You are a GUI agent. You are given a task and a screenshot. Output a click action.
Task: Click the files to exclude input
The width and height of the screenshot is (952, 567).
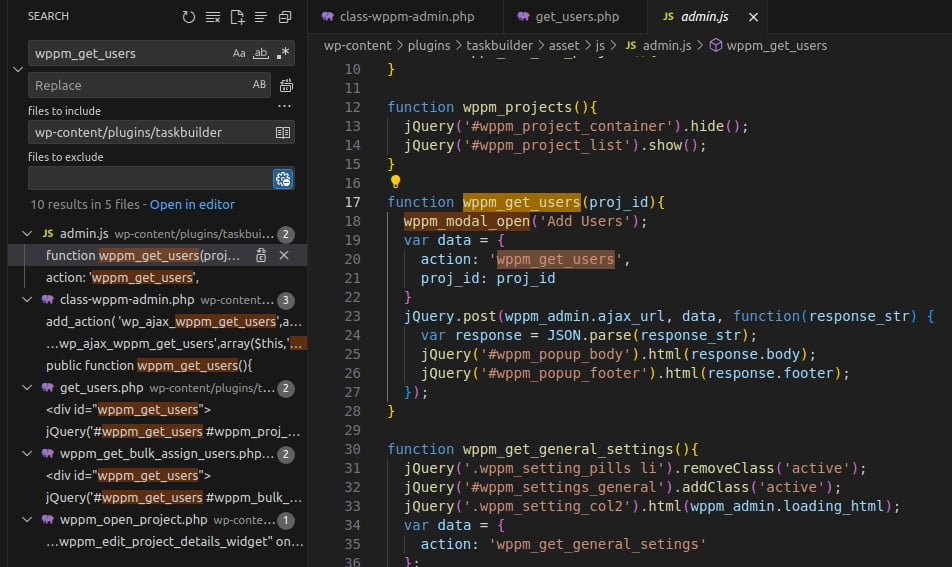(x=150, y=178)
